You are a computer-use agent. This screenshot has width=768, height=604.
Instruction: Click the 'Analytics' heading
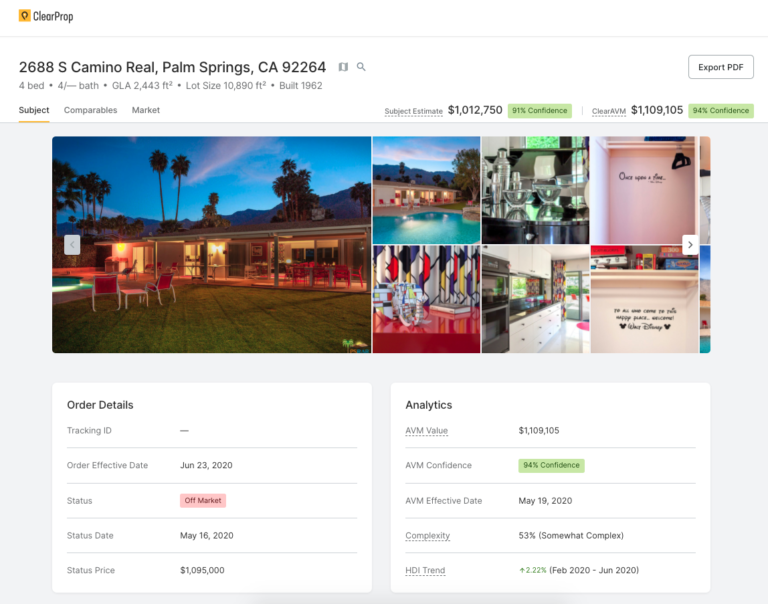pos(429,405)
